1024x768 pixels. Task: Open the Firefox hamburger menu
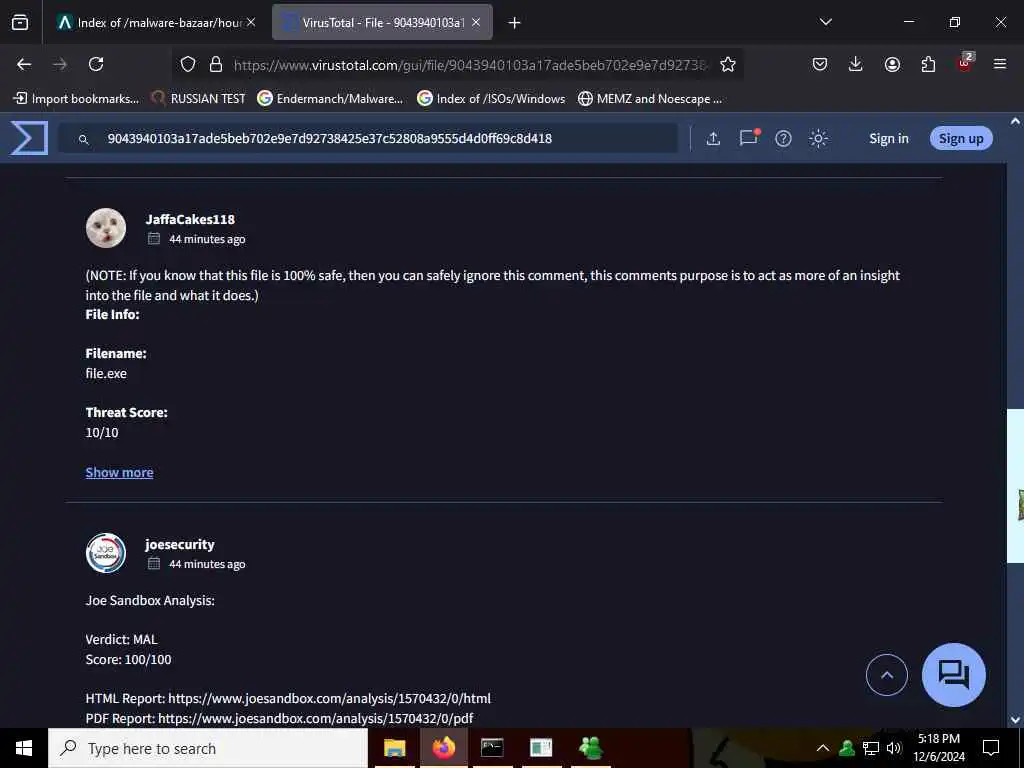(x=1000, y=64)
